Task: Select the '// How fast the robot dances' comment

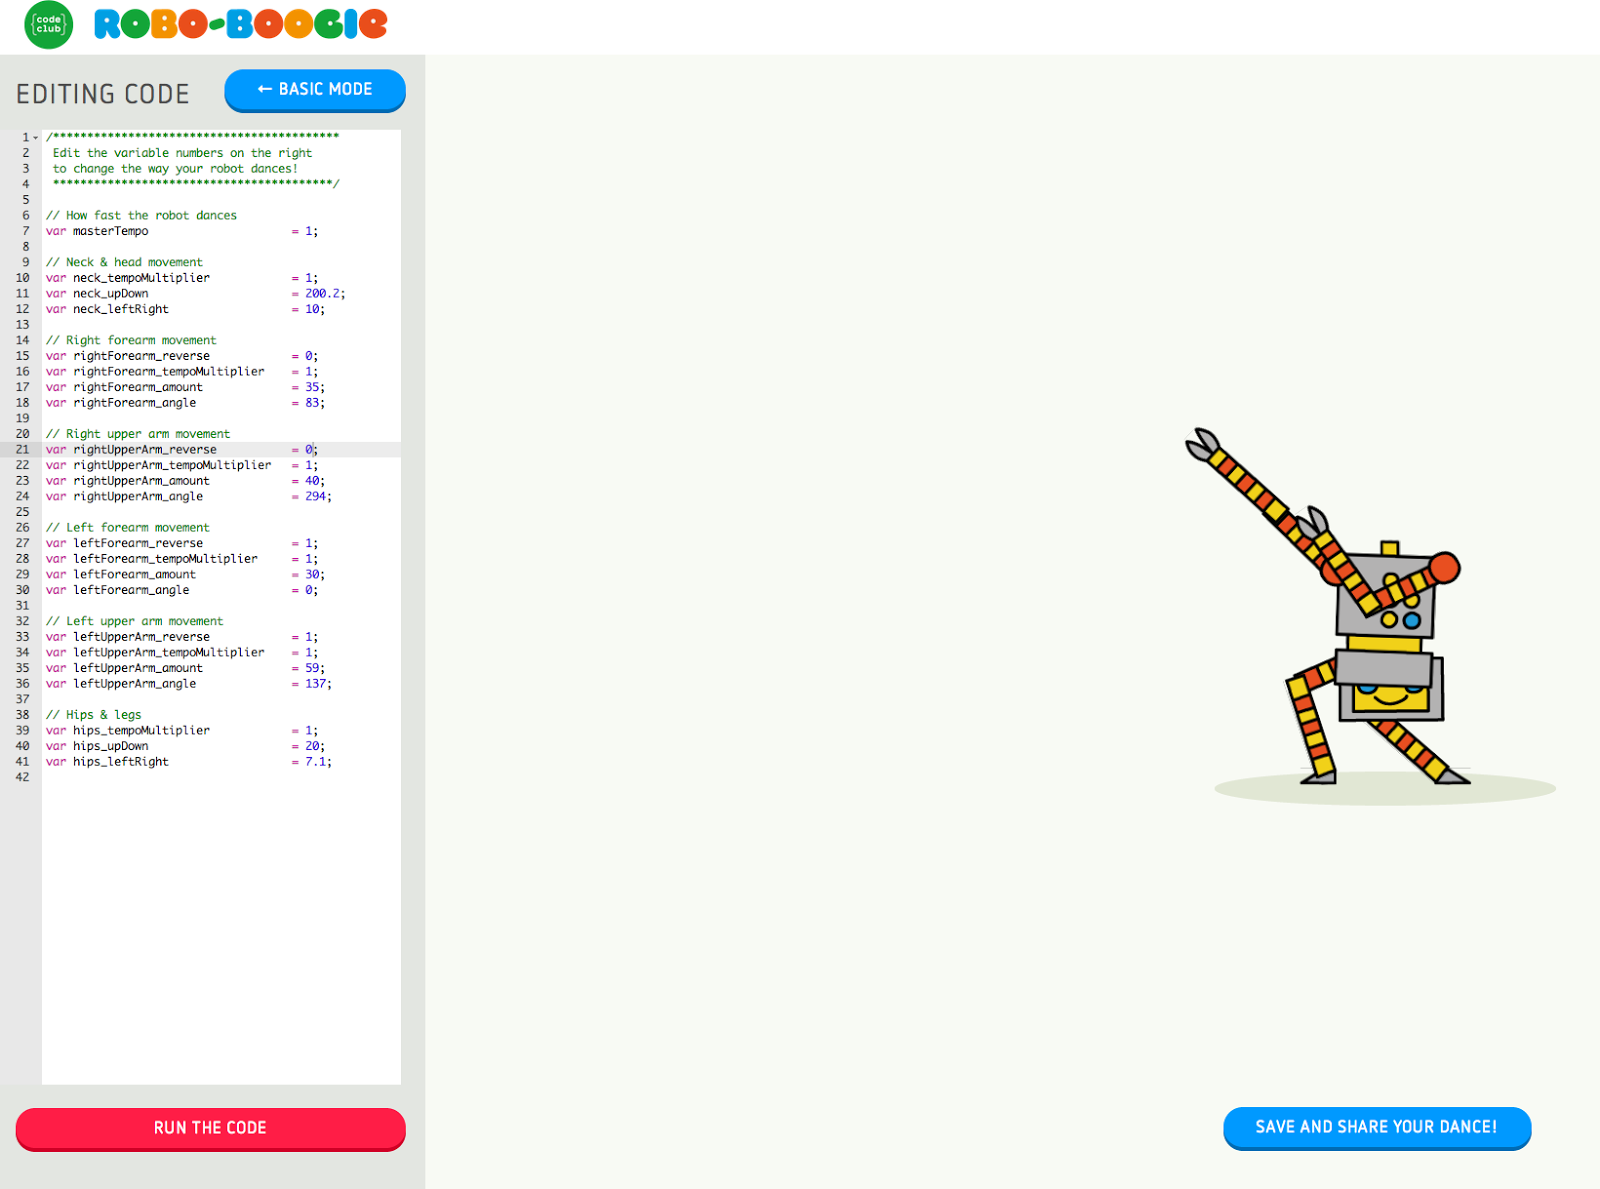Action: [141, 215]
